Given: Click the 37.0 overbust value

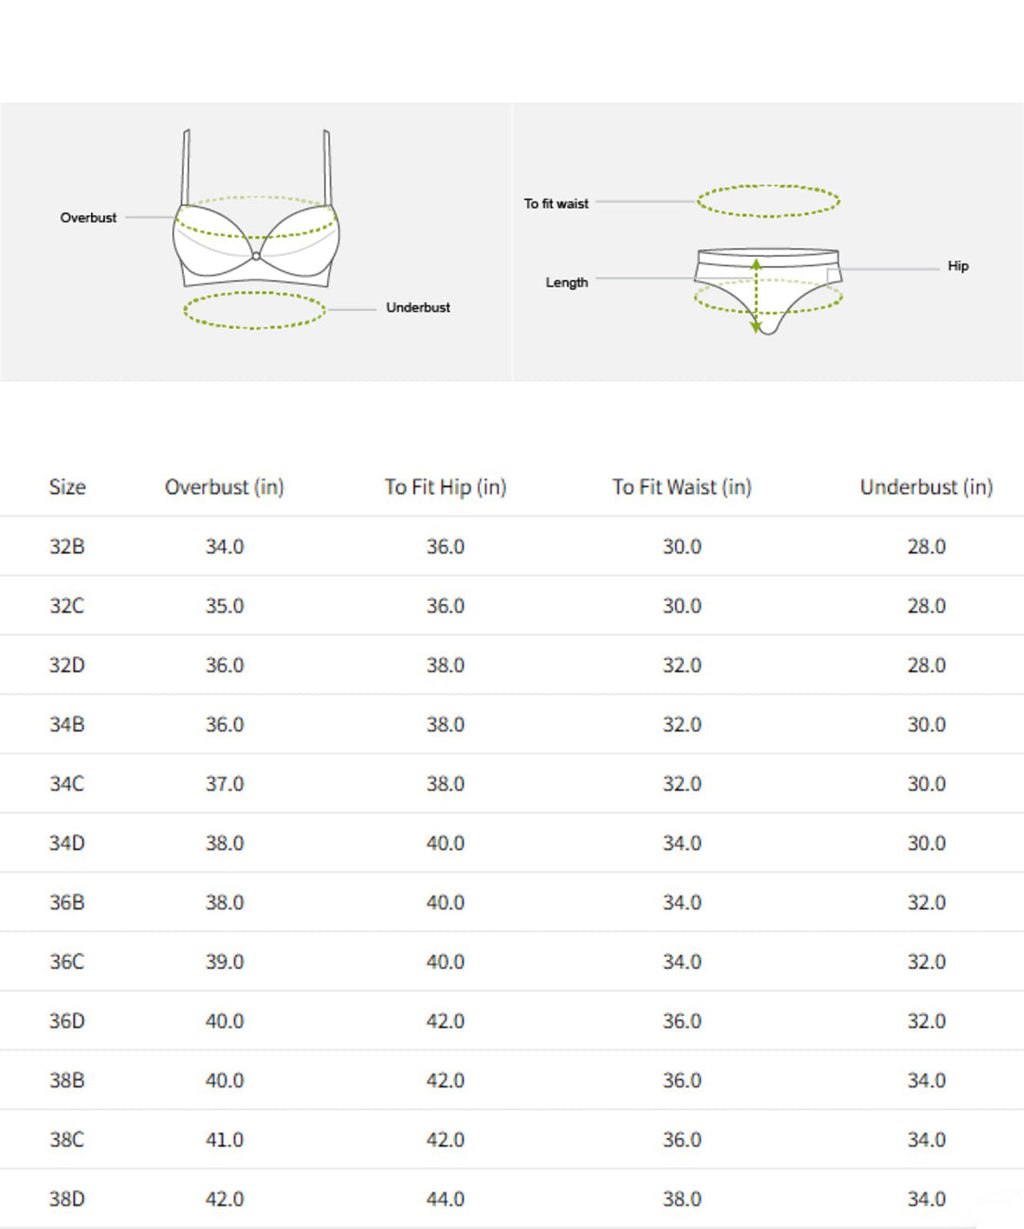Looking at the screenshot, I should tap(224, 784).
